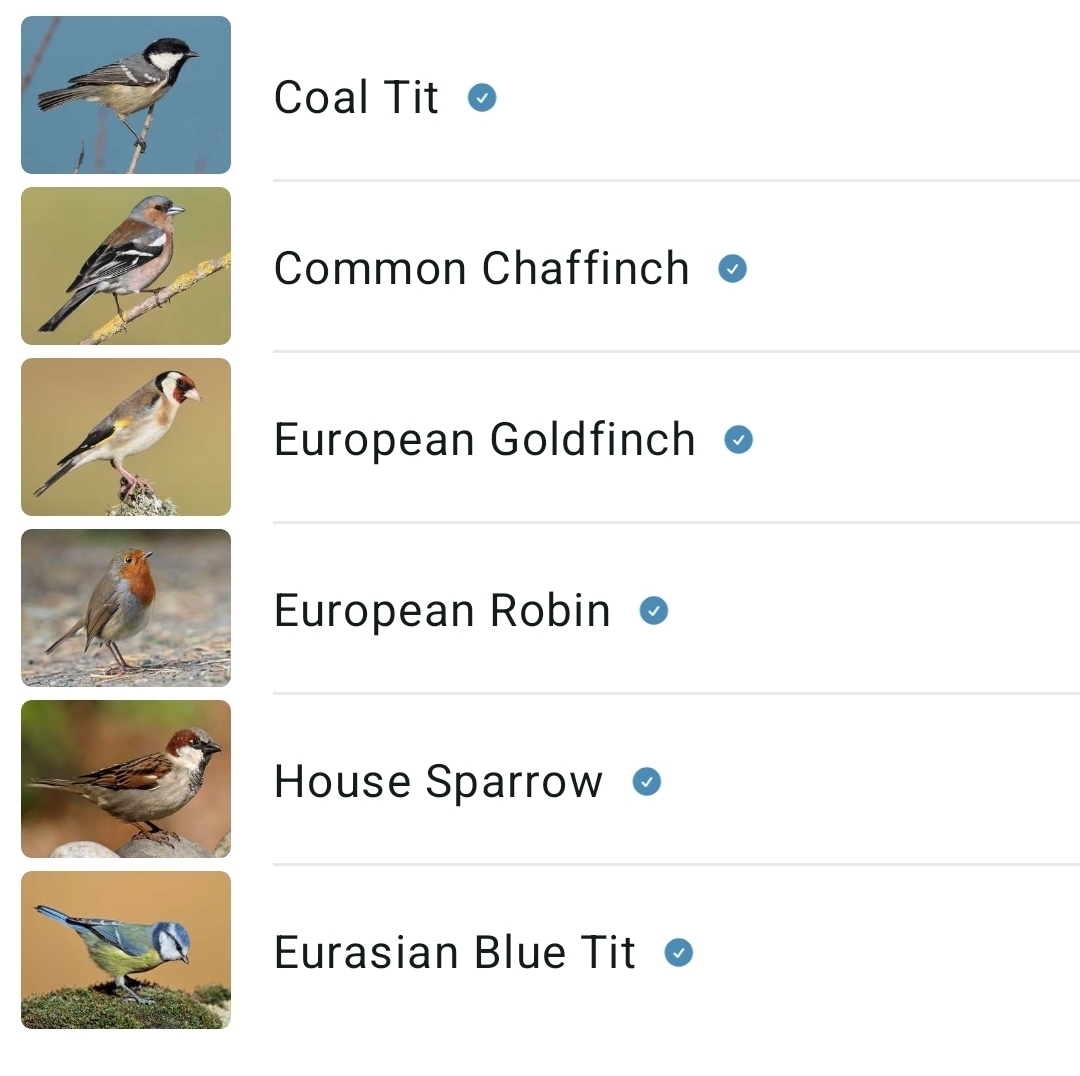The height and width of the screenshot is (1076, 1080).
Task: Click the divider line above Eurasian Blue Tit
Action: pos(676,865)
